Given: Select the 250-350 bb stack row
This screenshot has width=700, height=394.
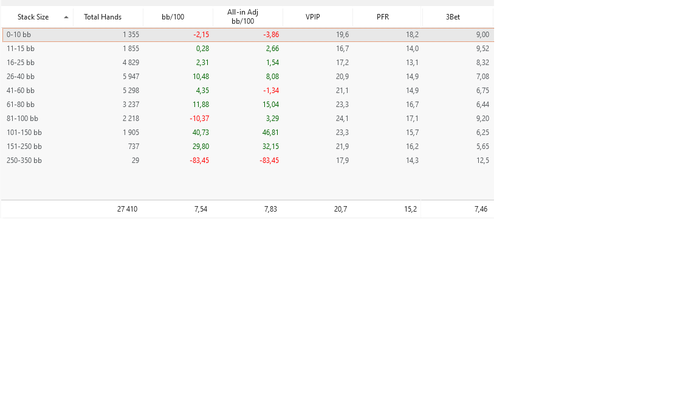Looking at the screenshot, I should point(248,160).
